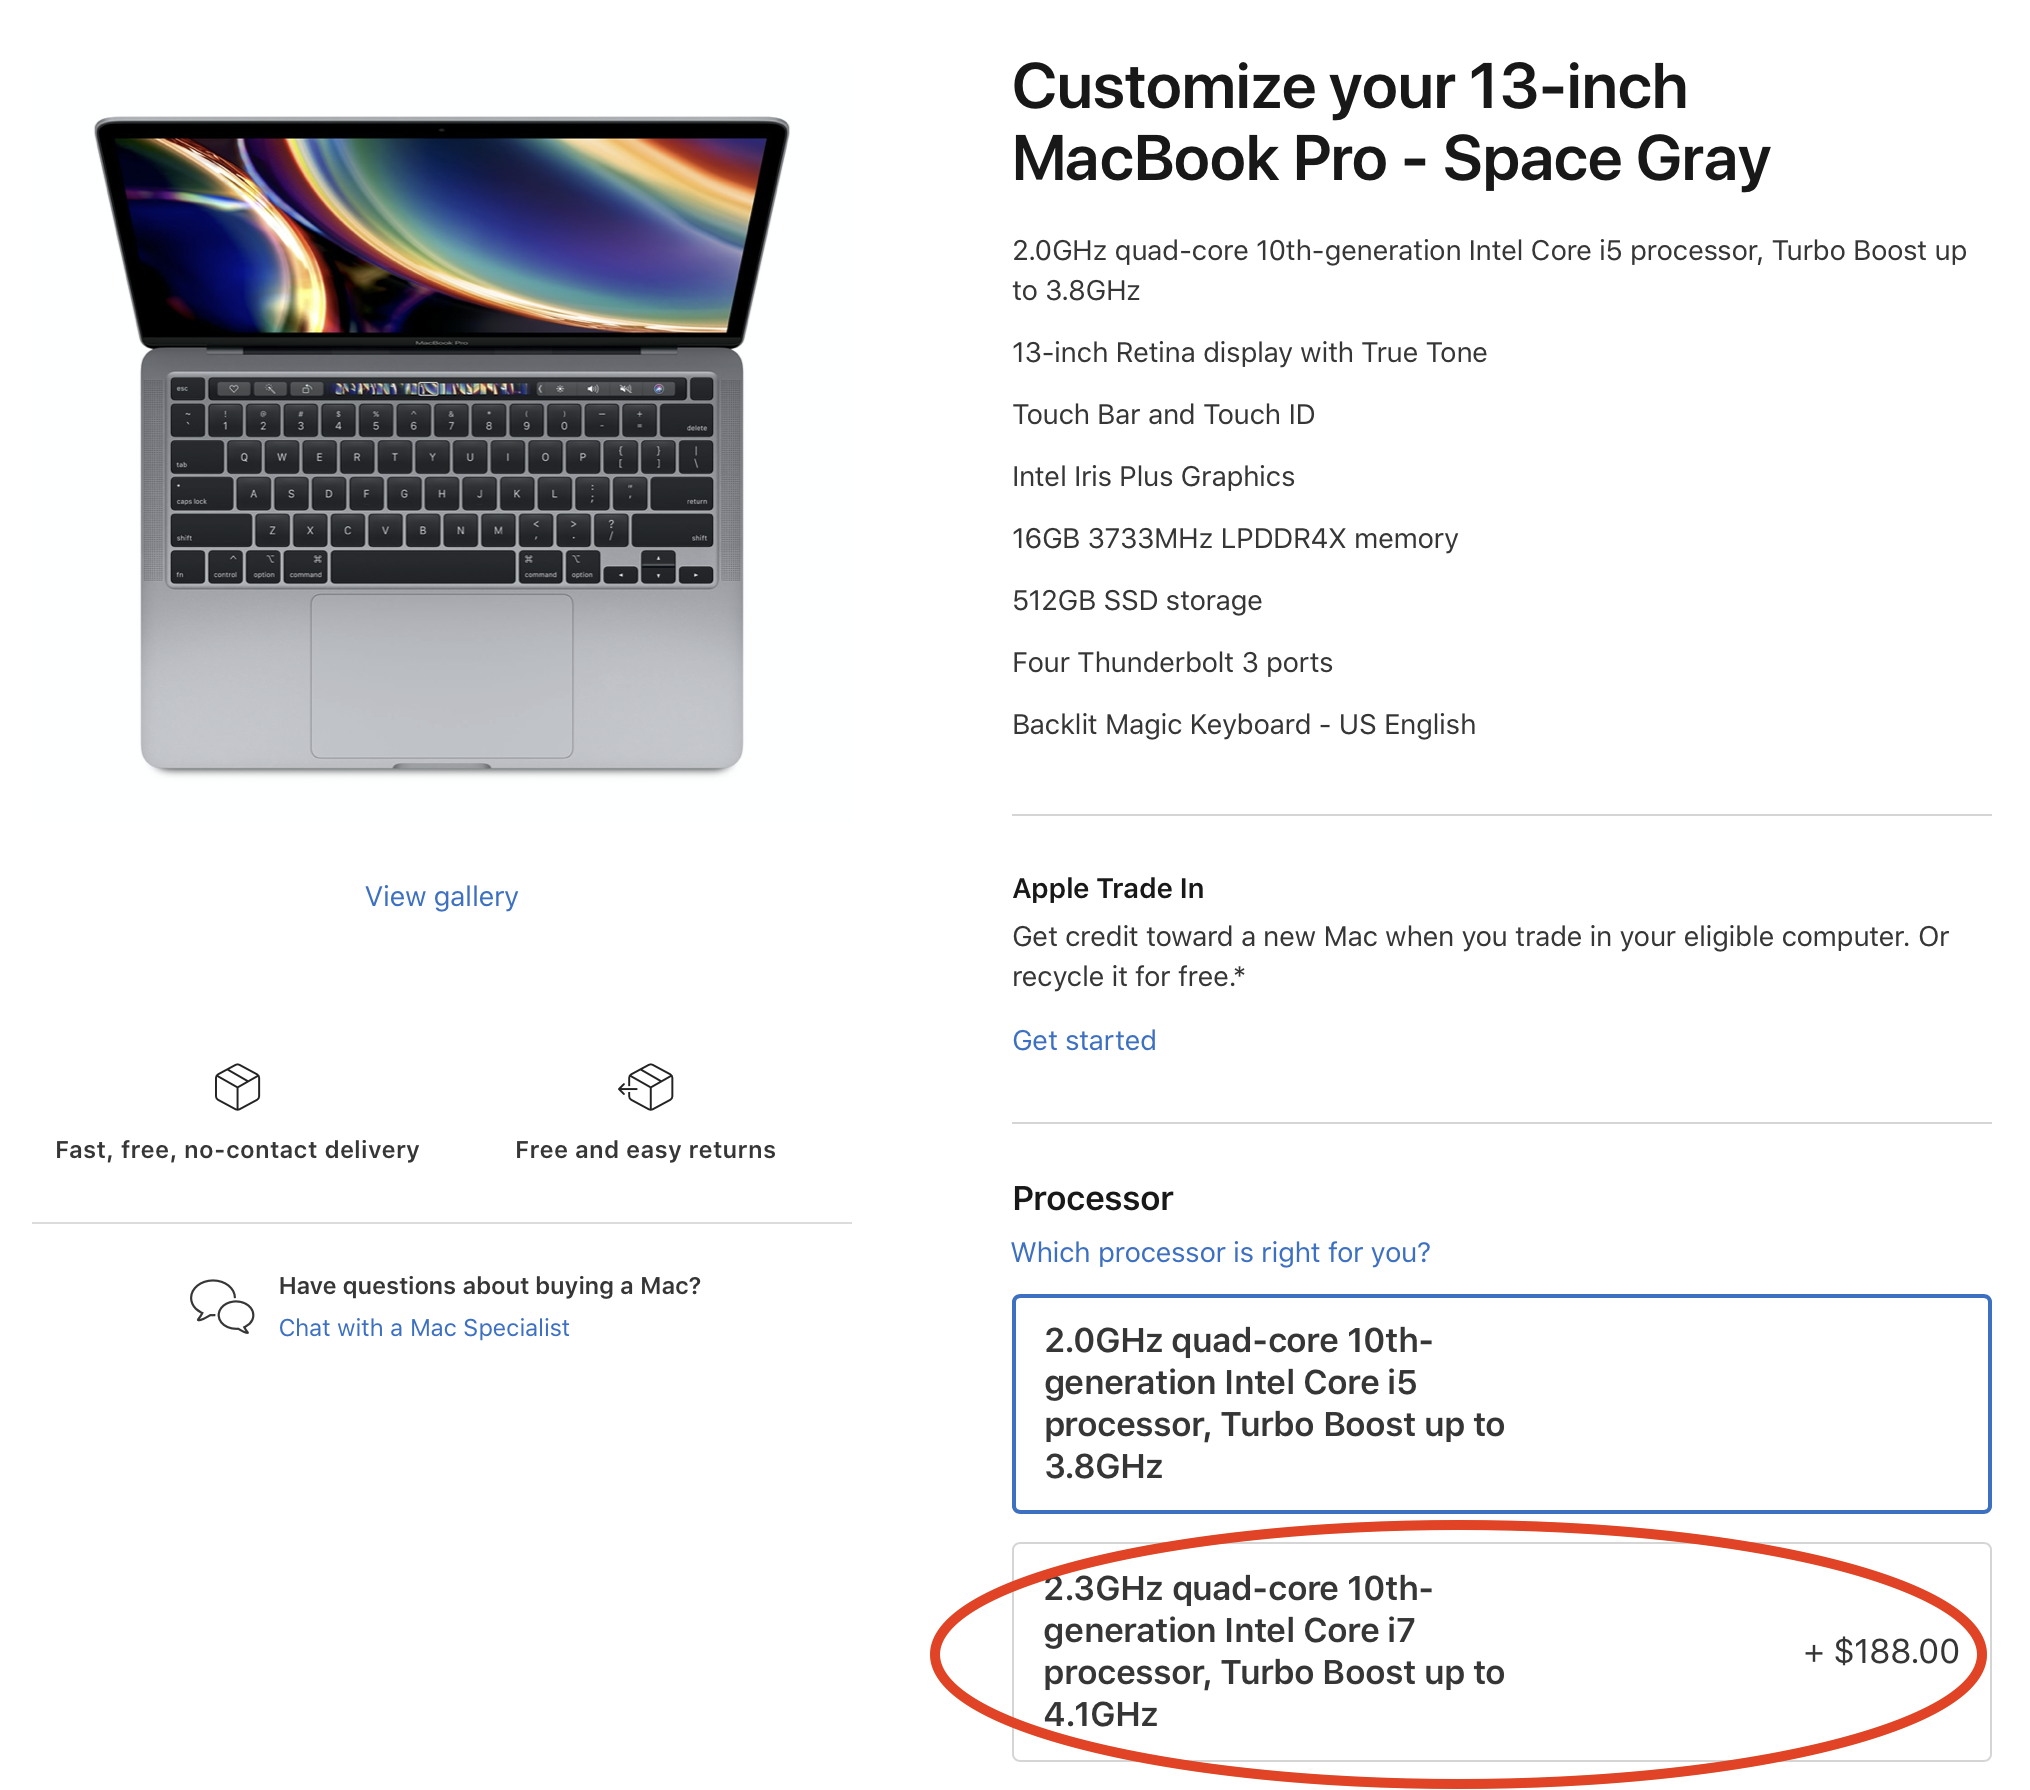Click the 512GB SSD storage spec line

(1136, 600)
